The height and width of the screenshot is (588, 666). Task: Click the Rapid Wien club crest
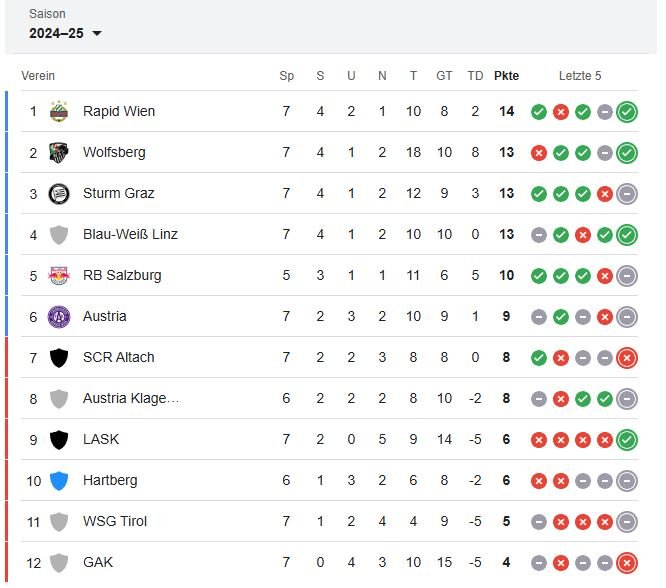(x=59, y=111)
